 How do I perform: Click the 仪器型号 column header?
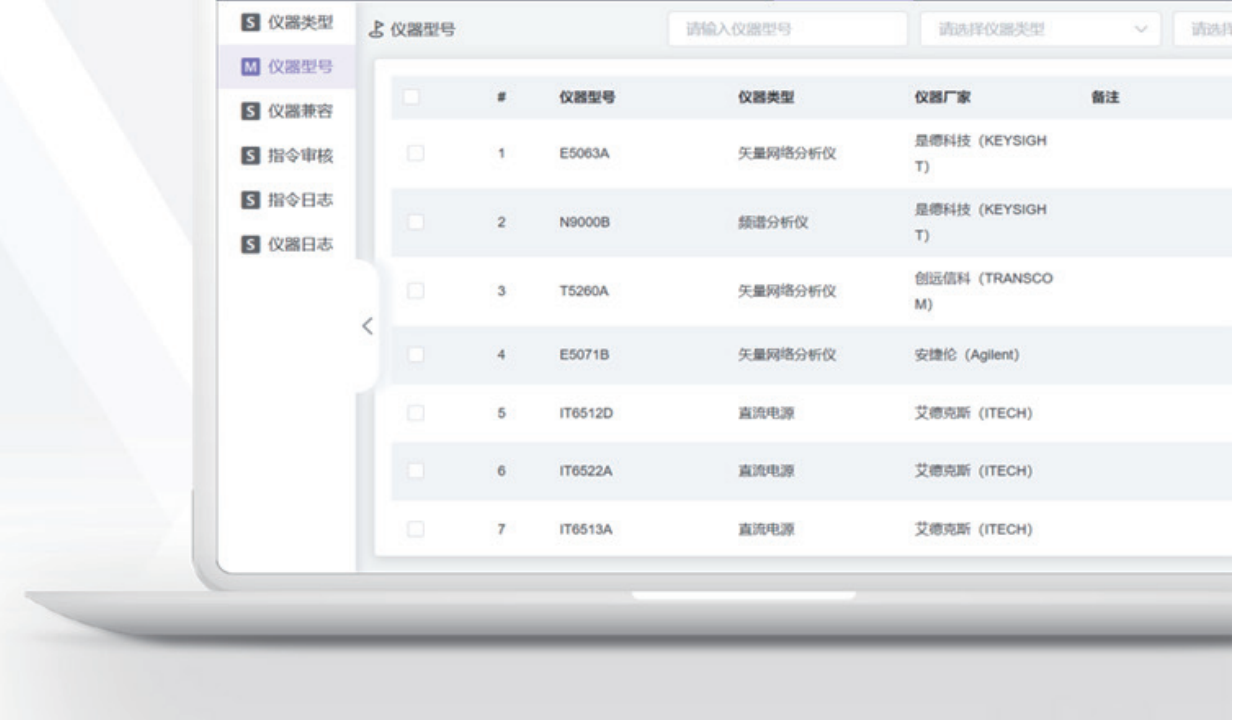pos(586,98)
